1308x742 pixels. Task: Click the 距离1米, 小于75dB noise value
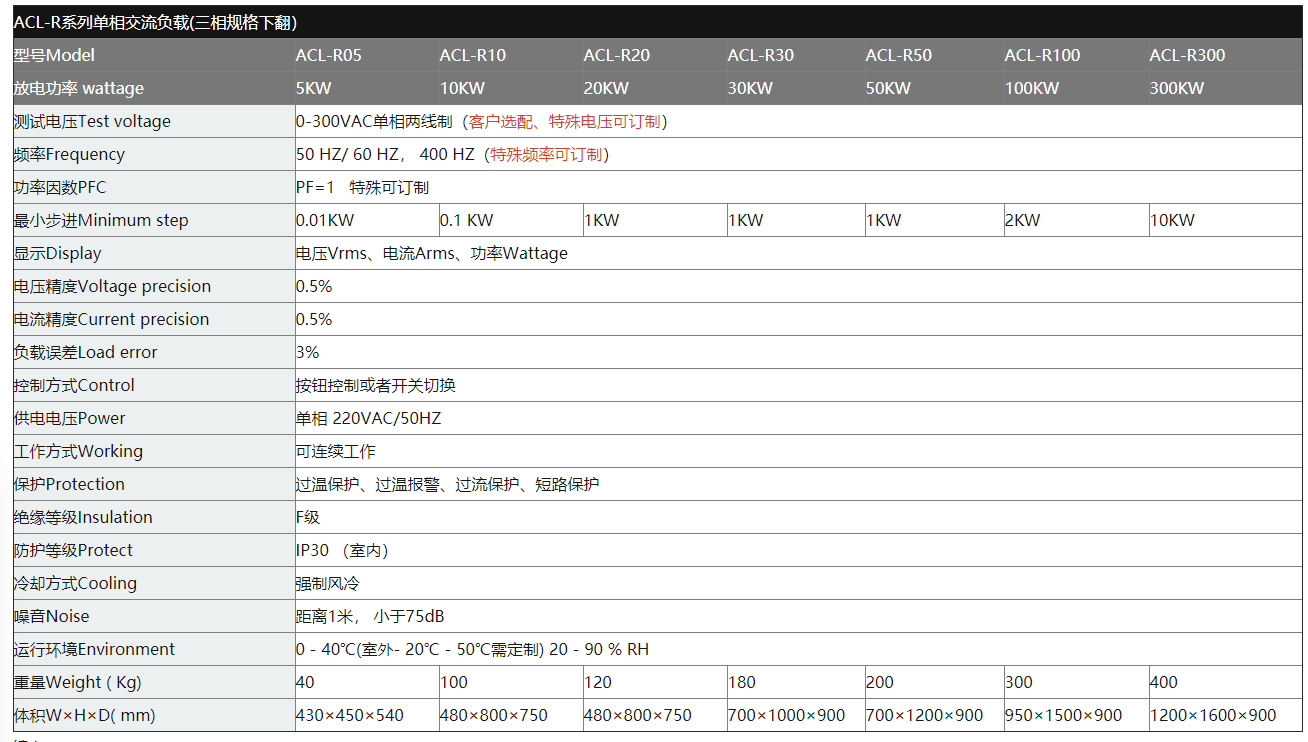coord(370,616)
